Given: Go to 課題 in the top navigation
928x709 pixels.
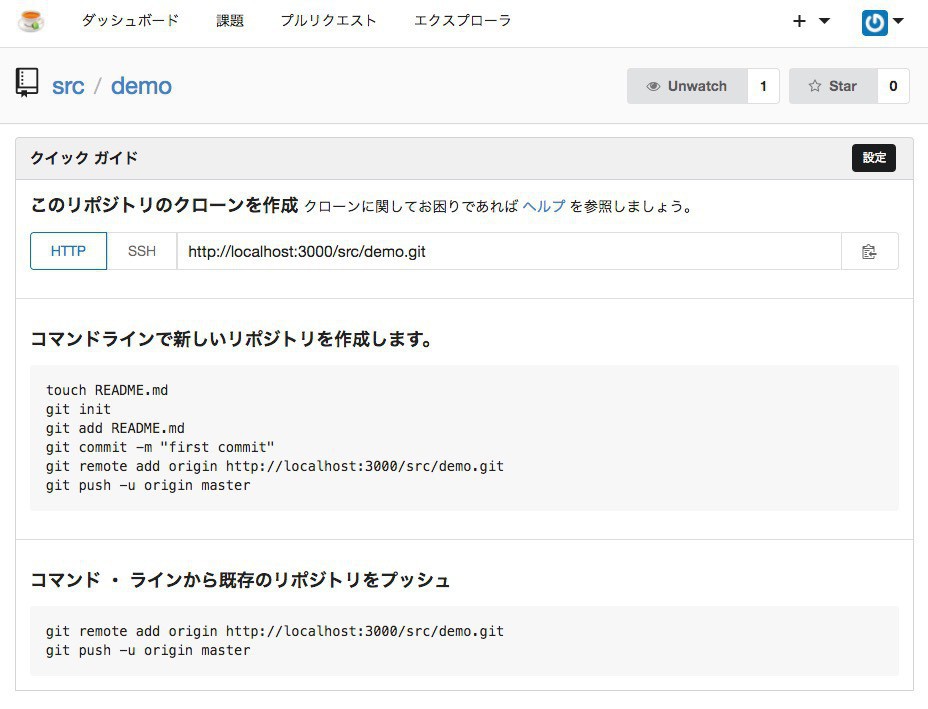Looking at the screenshot, I should pyautogui.click(x=230, y=21).
